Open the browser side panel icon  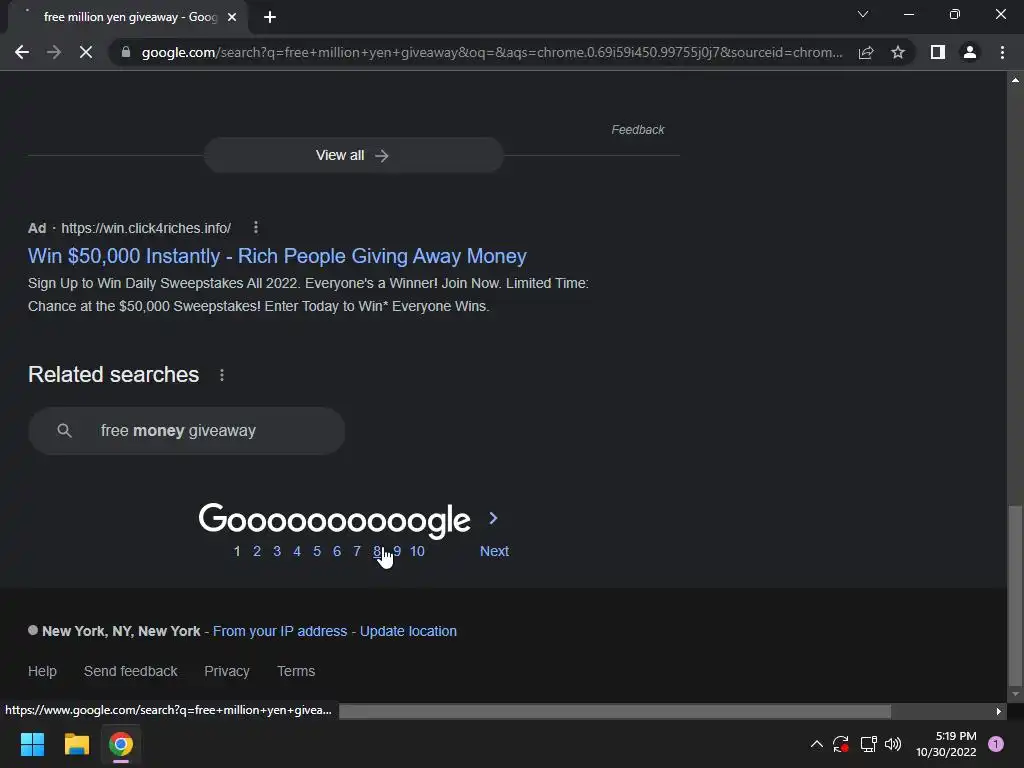(938, 52)
